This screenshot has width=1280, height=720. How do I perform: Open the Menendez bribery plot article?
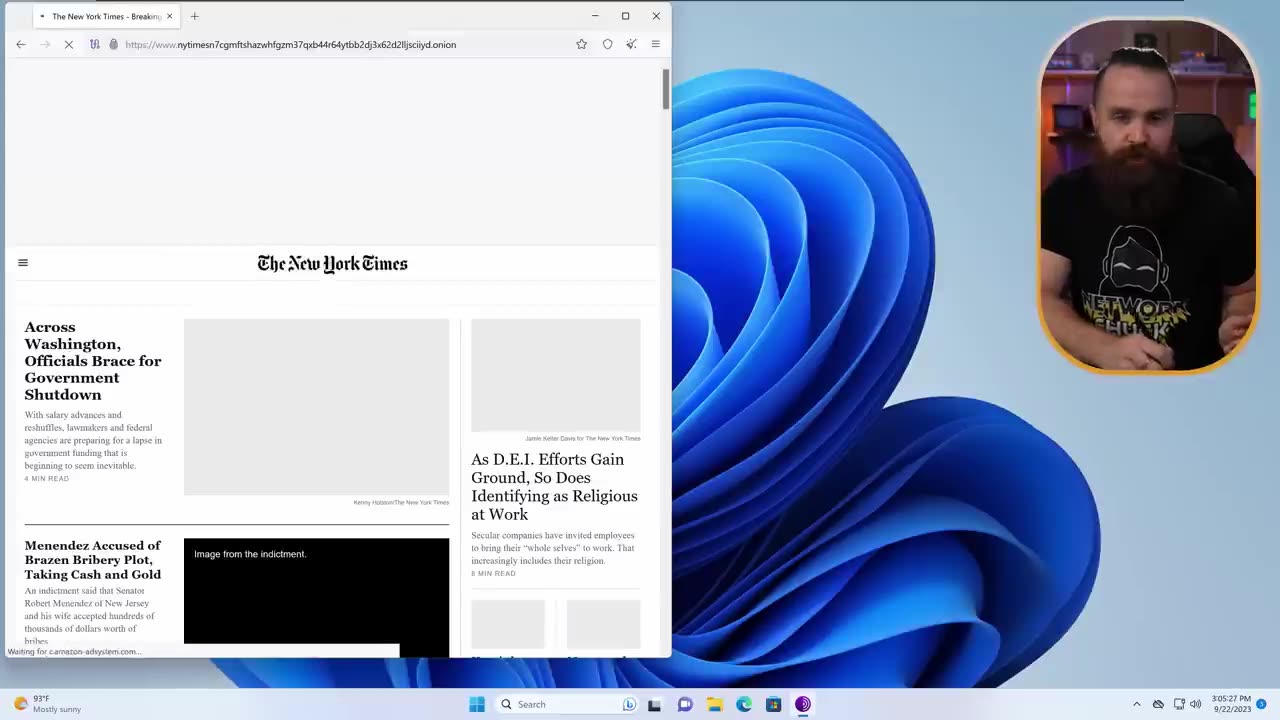[93, 560]
